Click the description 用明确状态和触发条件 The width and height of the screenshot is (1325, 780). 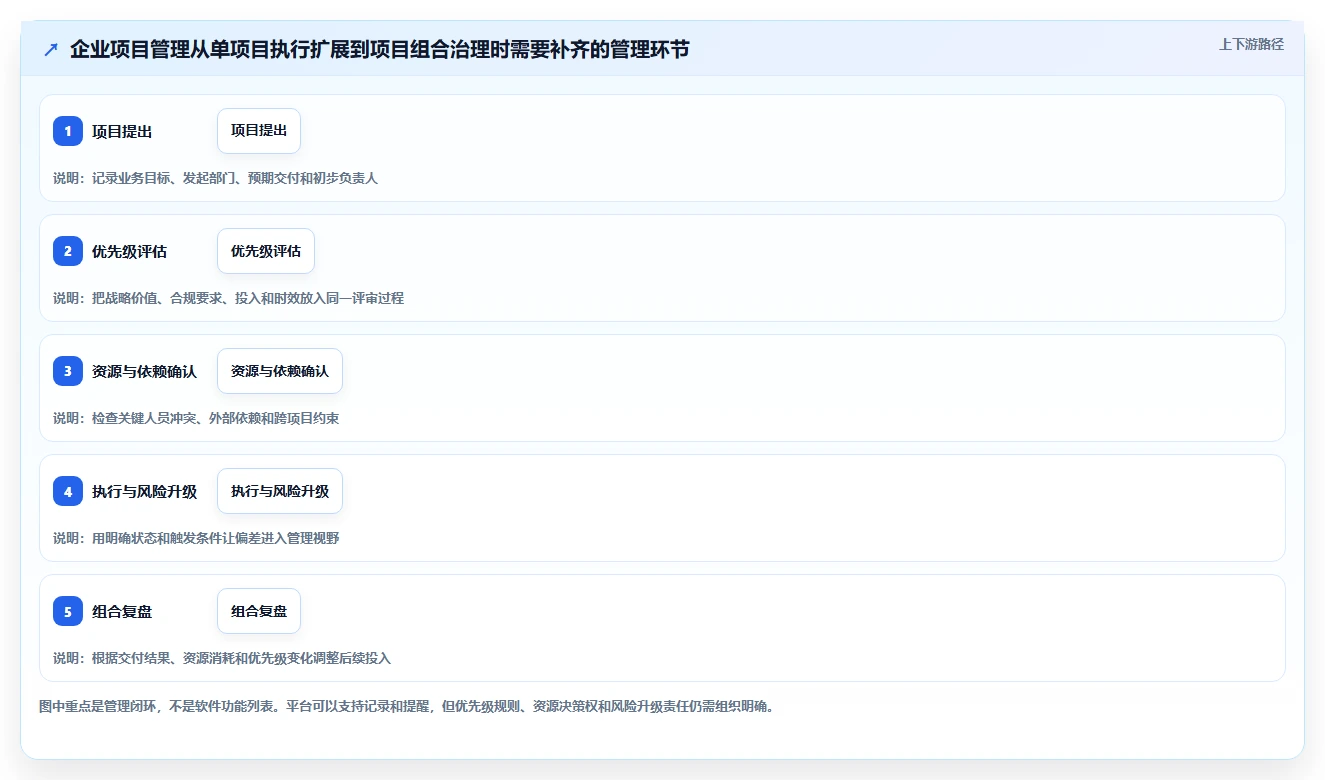(196, 538)
